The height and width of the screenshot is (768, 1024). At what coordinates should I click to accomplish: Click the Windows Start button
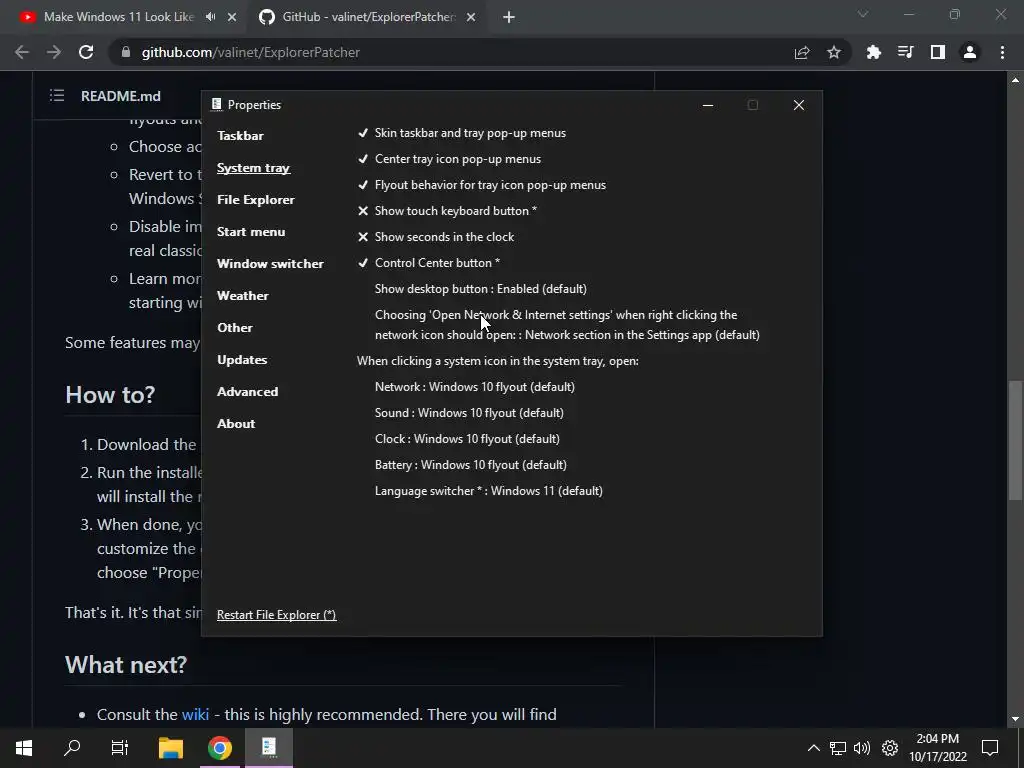tap(24, 748)
